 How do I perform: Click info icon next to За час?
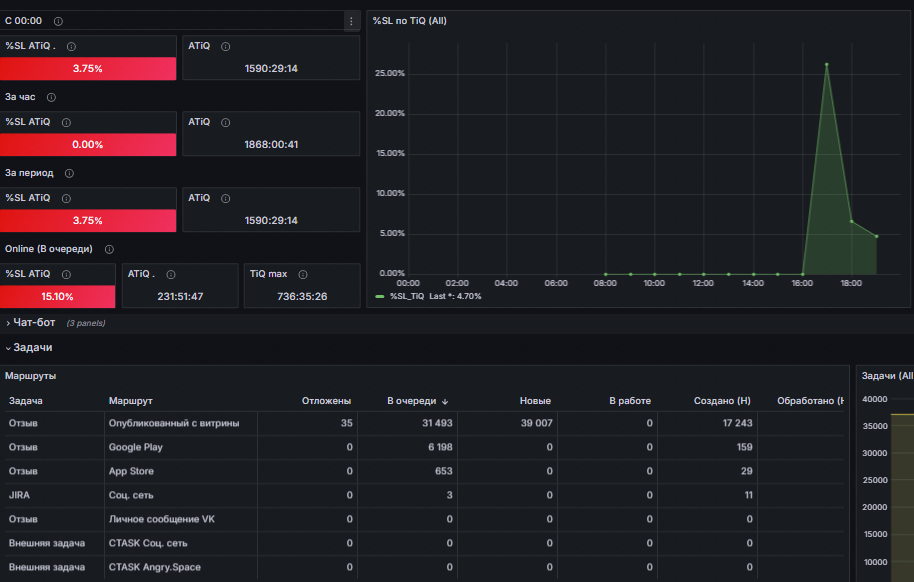coord(51,97)
